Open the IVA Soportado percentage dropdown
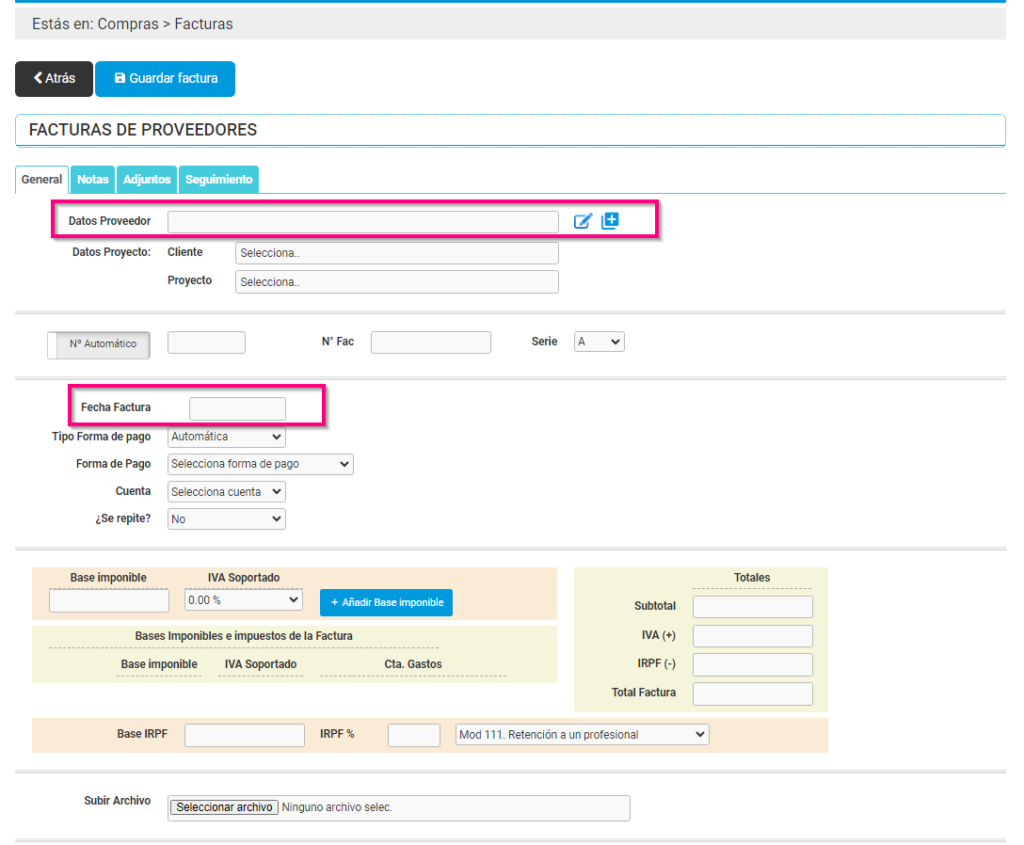The height and width of the screenshot is (845, 1024). [242, 602]
